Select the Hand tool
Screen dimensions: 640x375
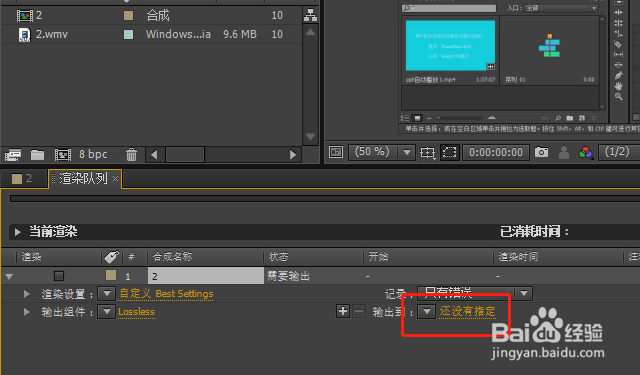click(x=618, y=86)
